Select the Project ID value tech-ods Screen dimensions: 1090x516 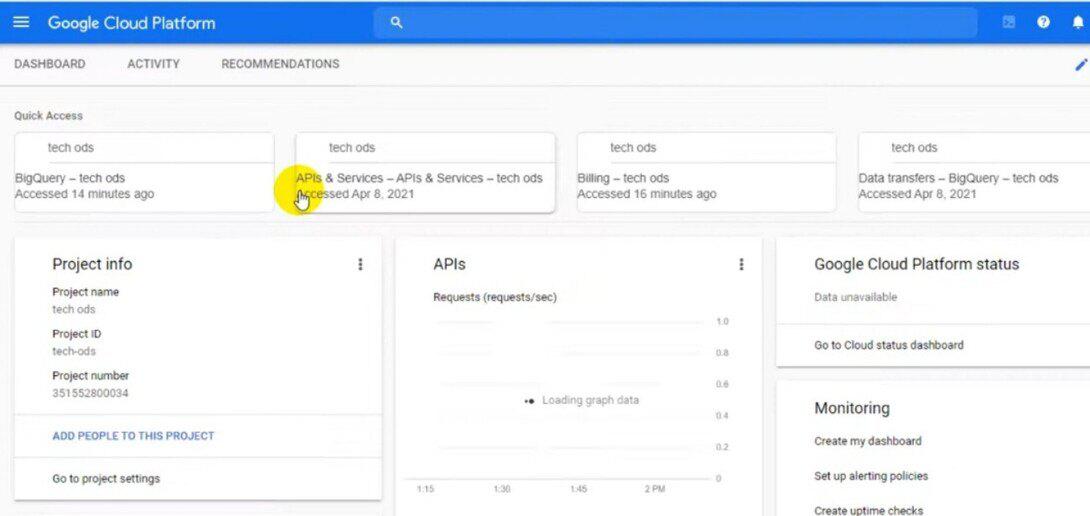pos(74,351)
